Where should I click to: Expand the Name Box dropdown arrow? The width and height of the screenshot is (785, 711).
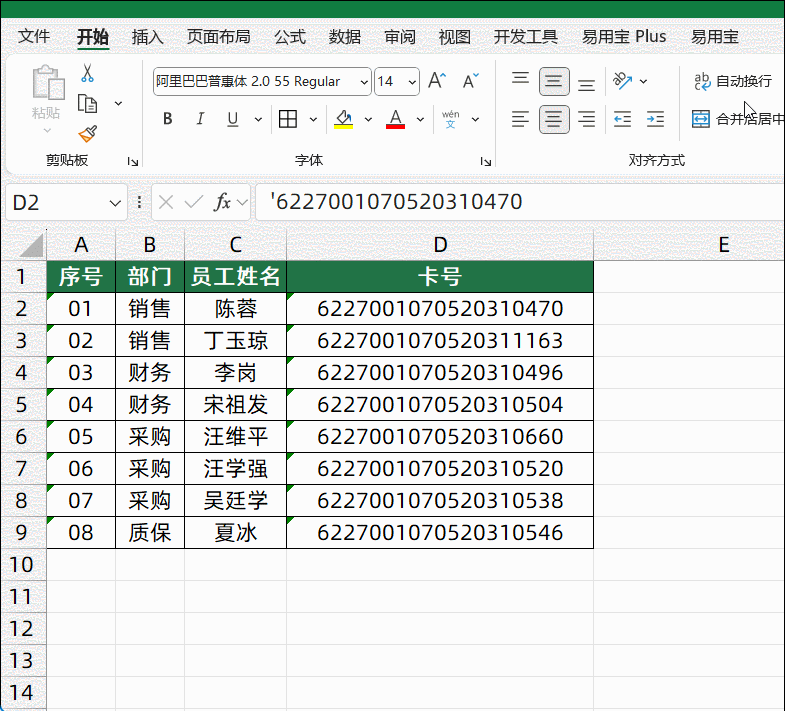pyautogui.click(x=115, y=203)
